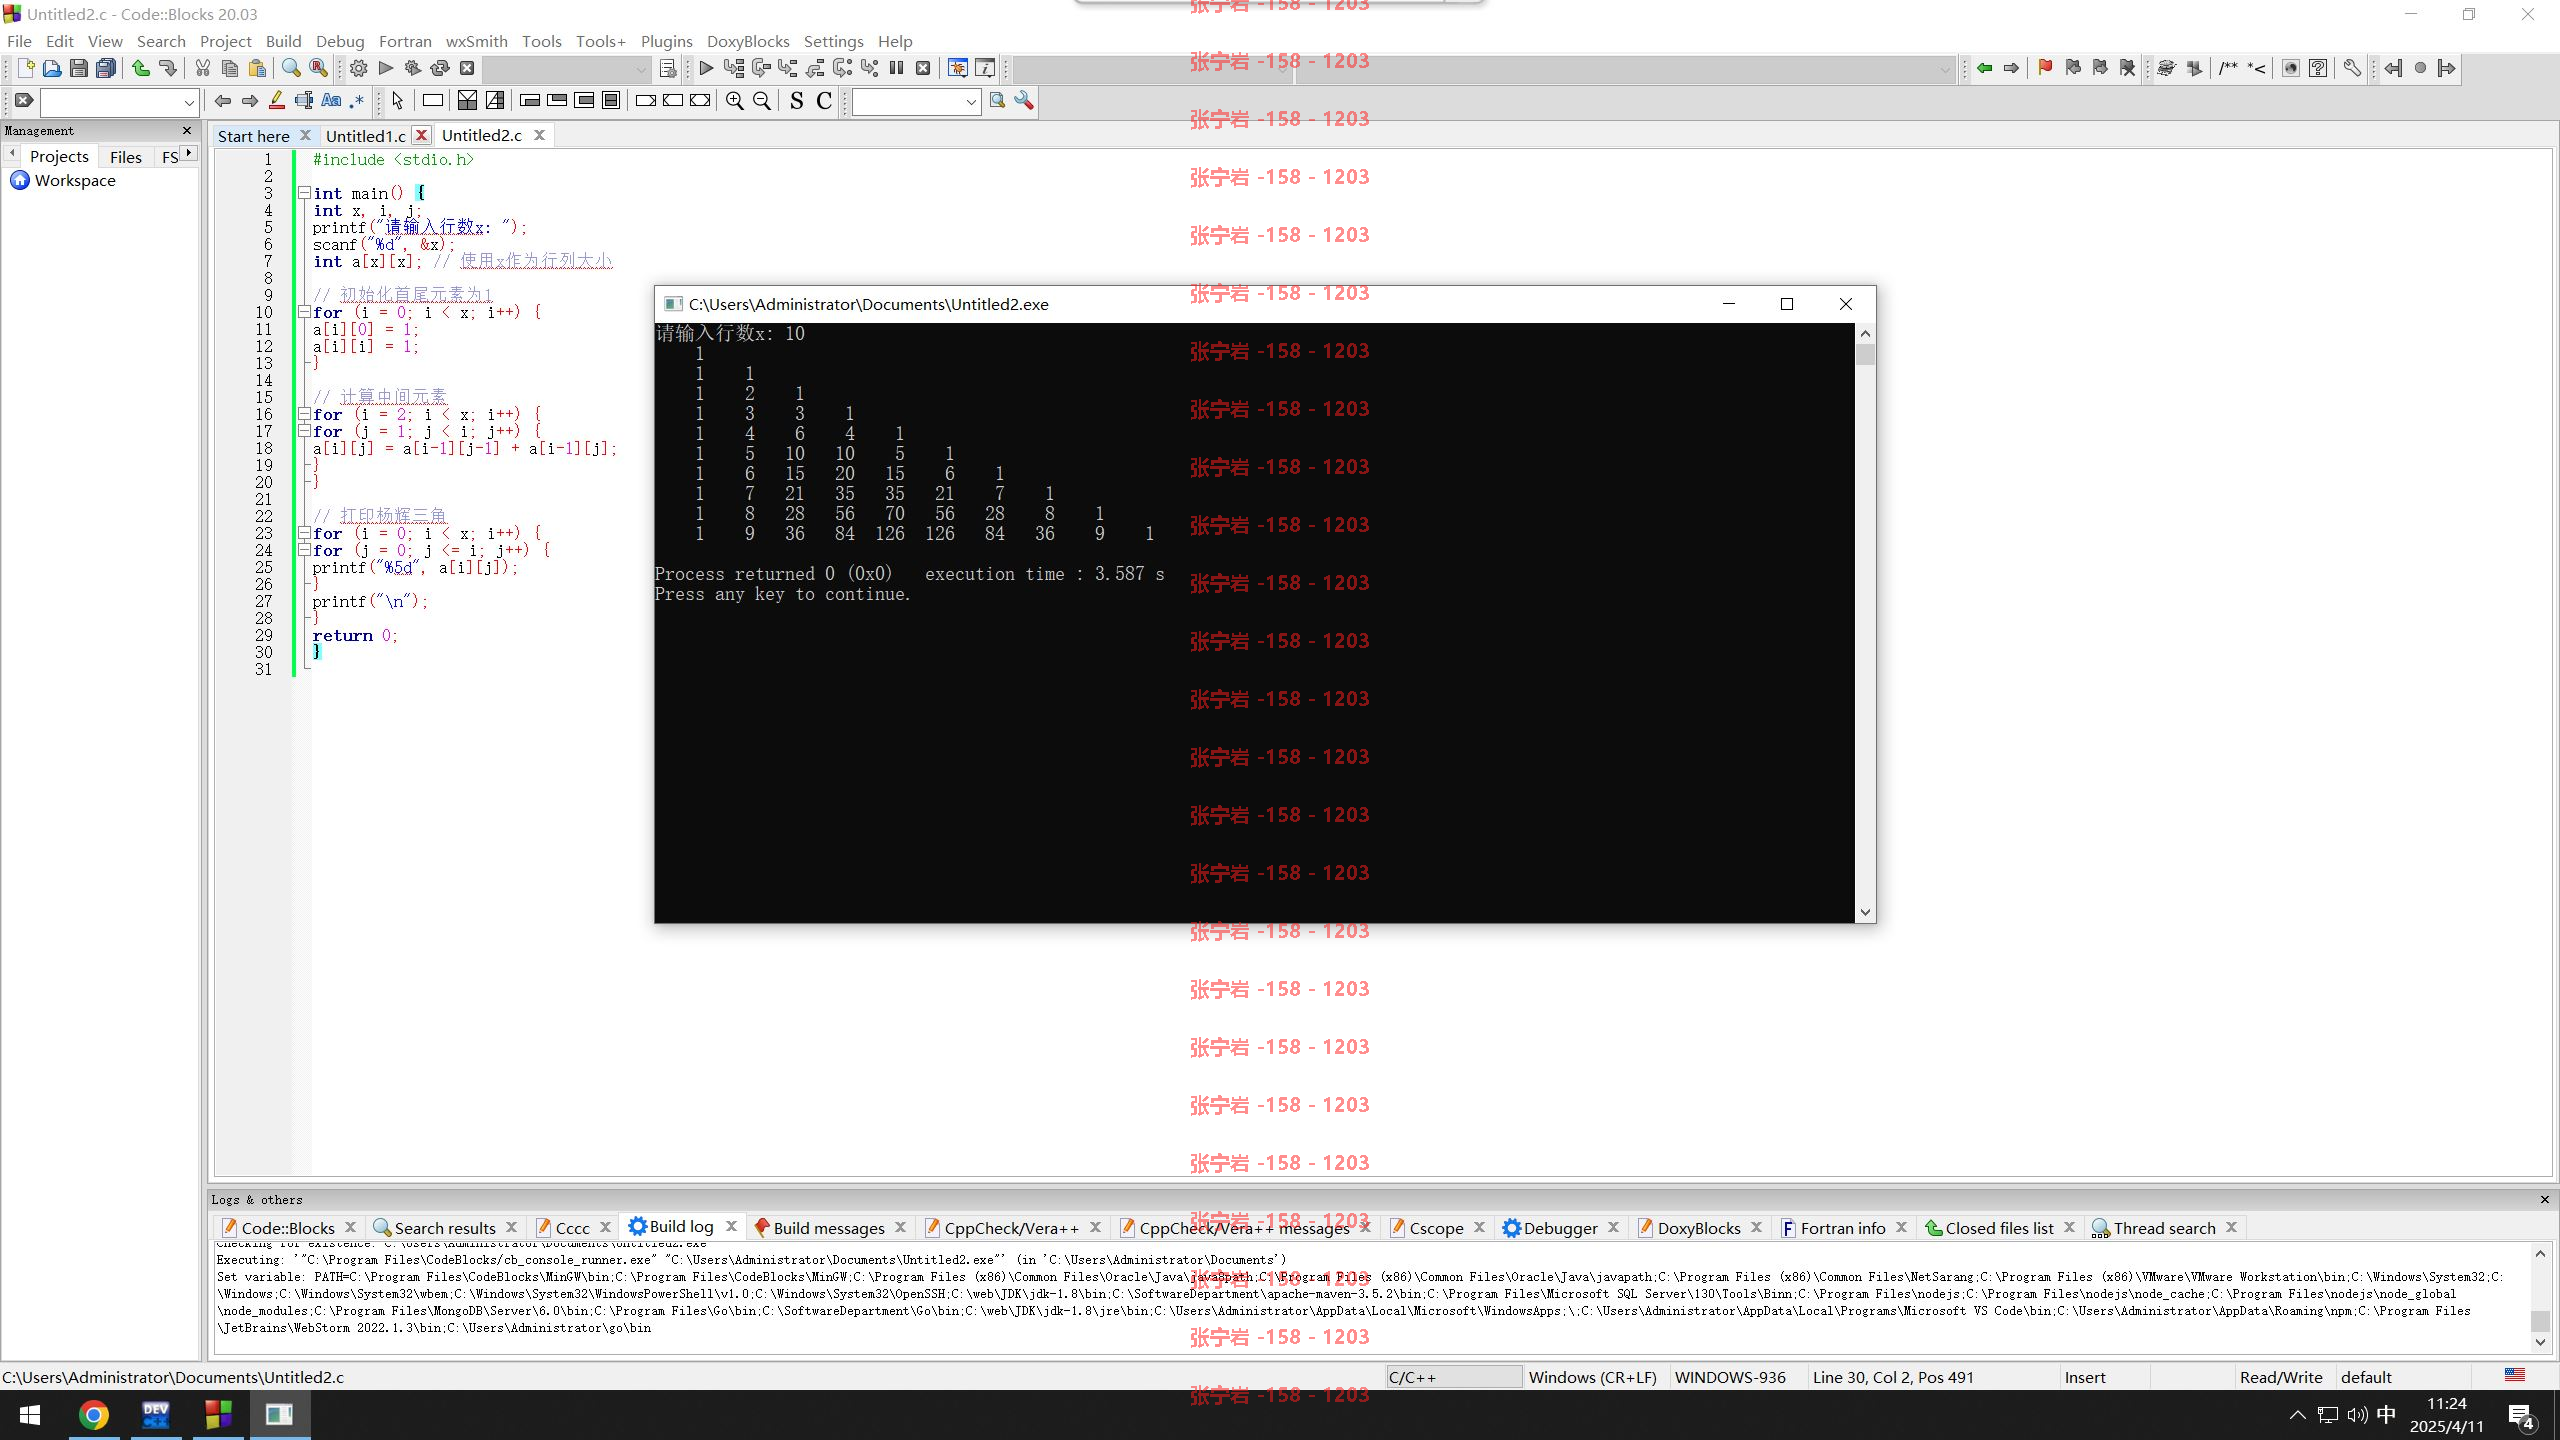
Task: Open the Plugins menu
Action: click(x=666, y=41)
